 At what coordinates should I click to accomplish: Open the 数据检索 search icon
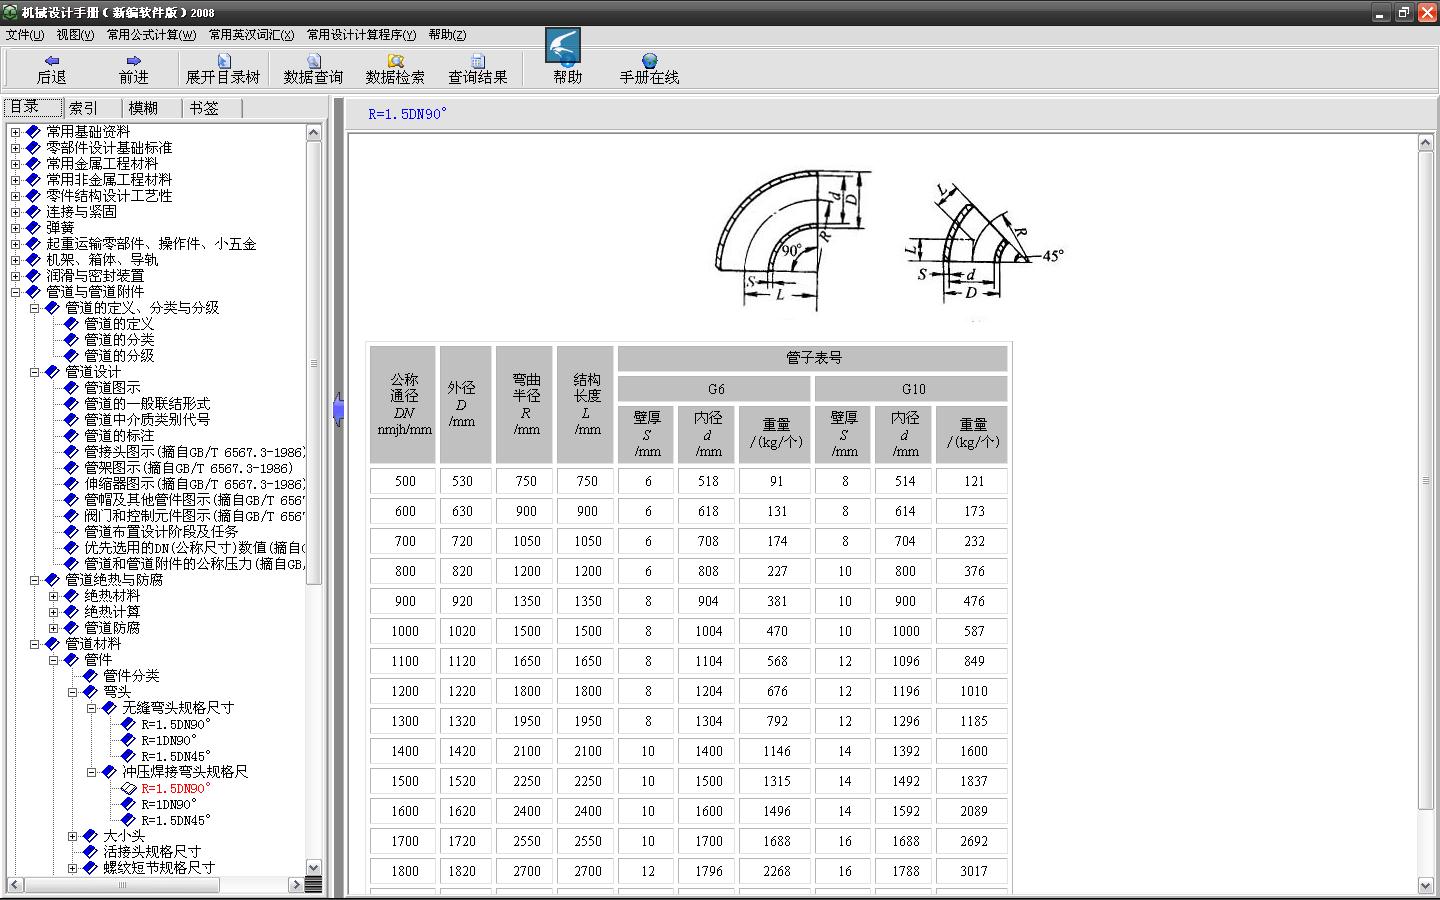point(395,61)
